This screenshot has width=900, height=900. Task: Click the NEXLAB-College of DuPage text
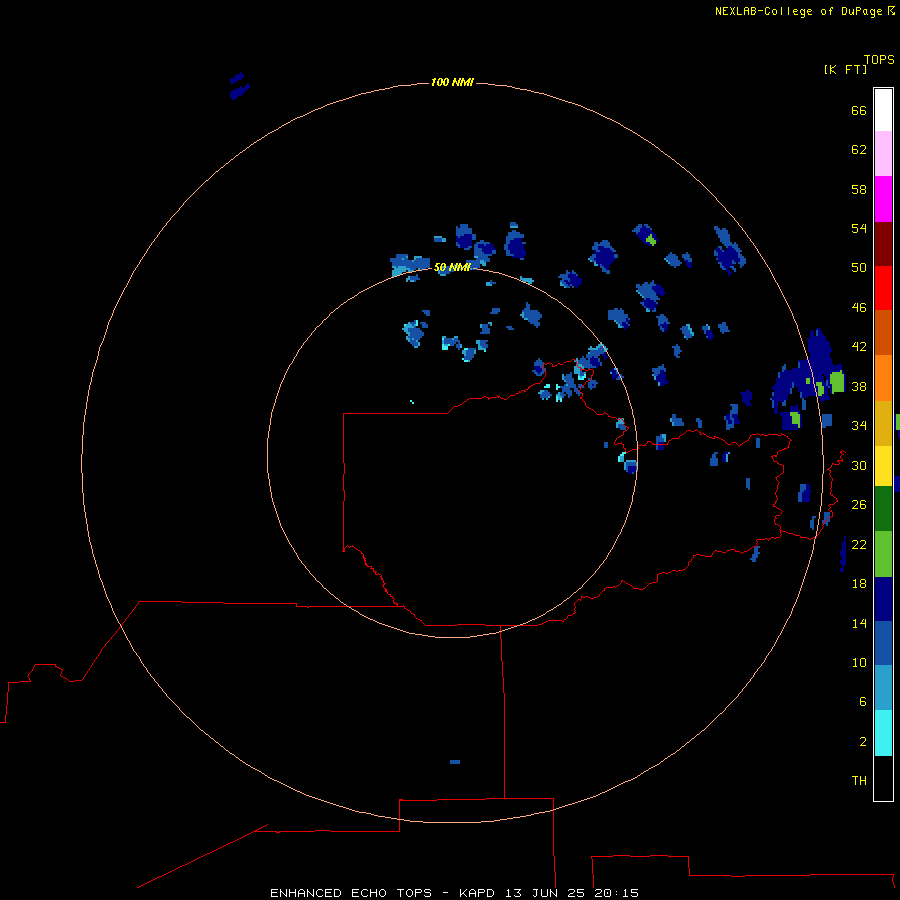coord(798,11)
